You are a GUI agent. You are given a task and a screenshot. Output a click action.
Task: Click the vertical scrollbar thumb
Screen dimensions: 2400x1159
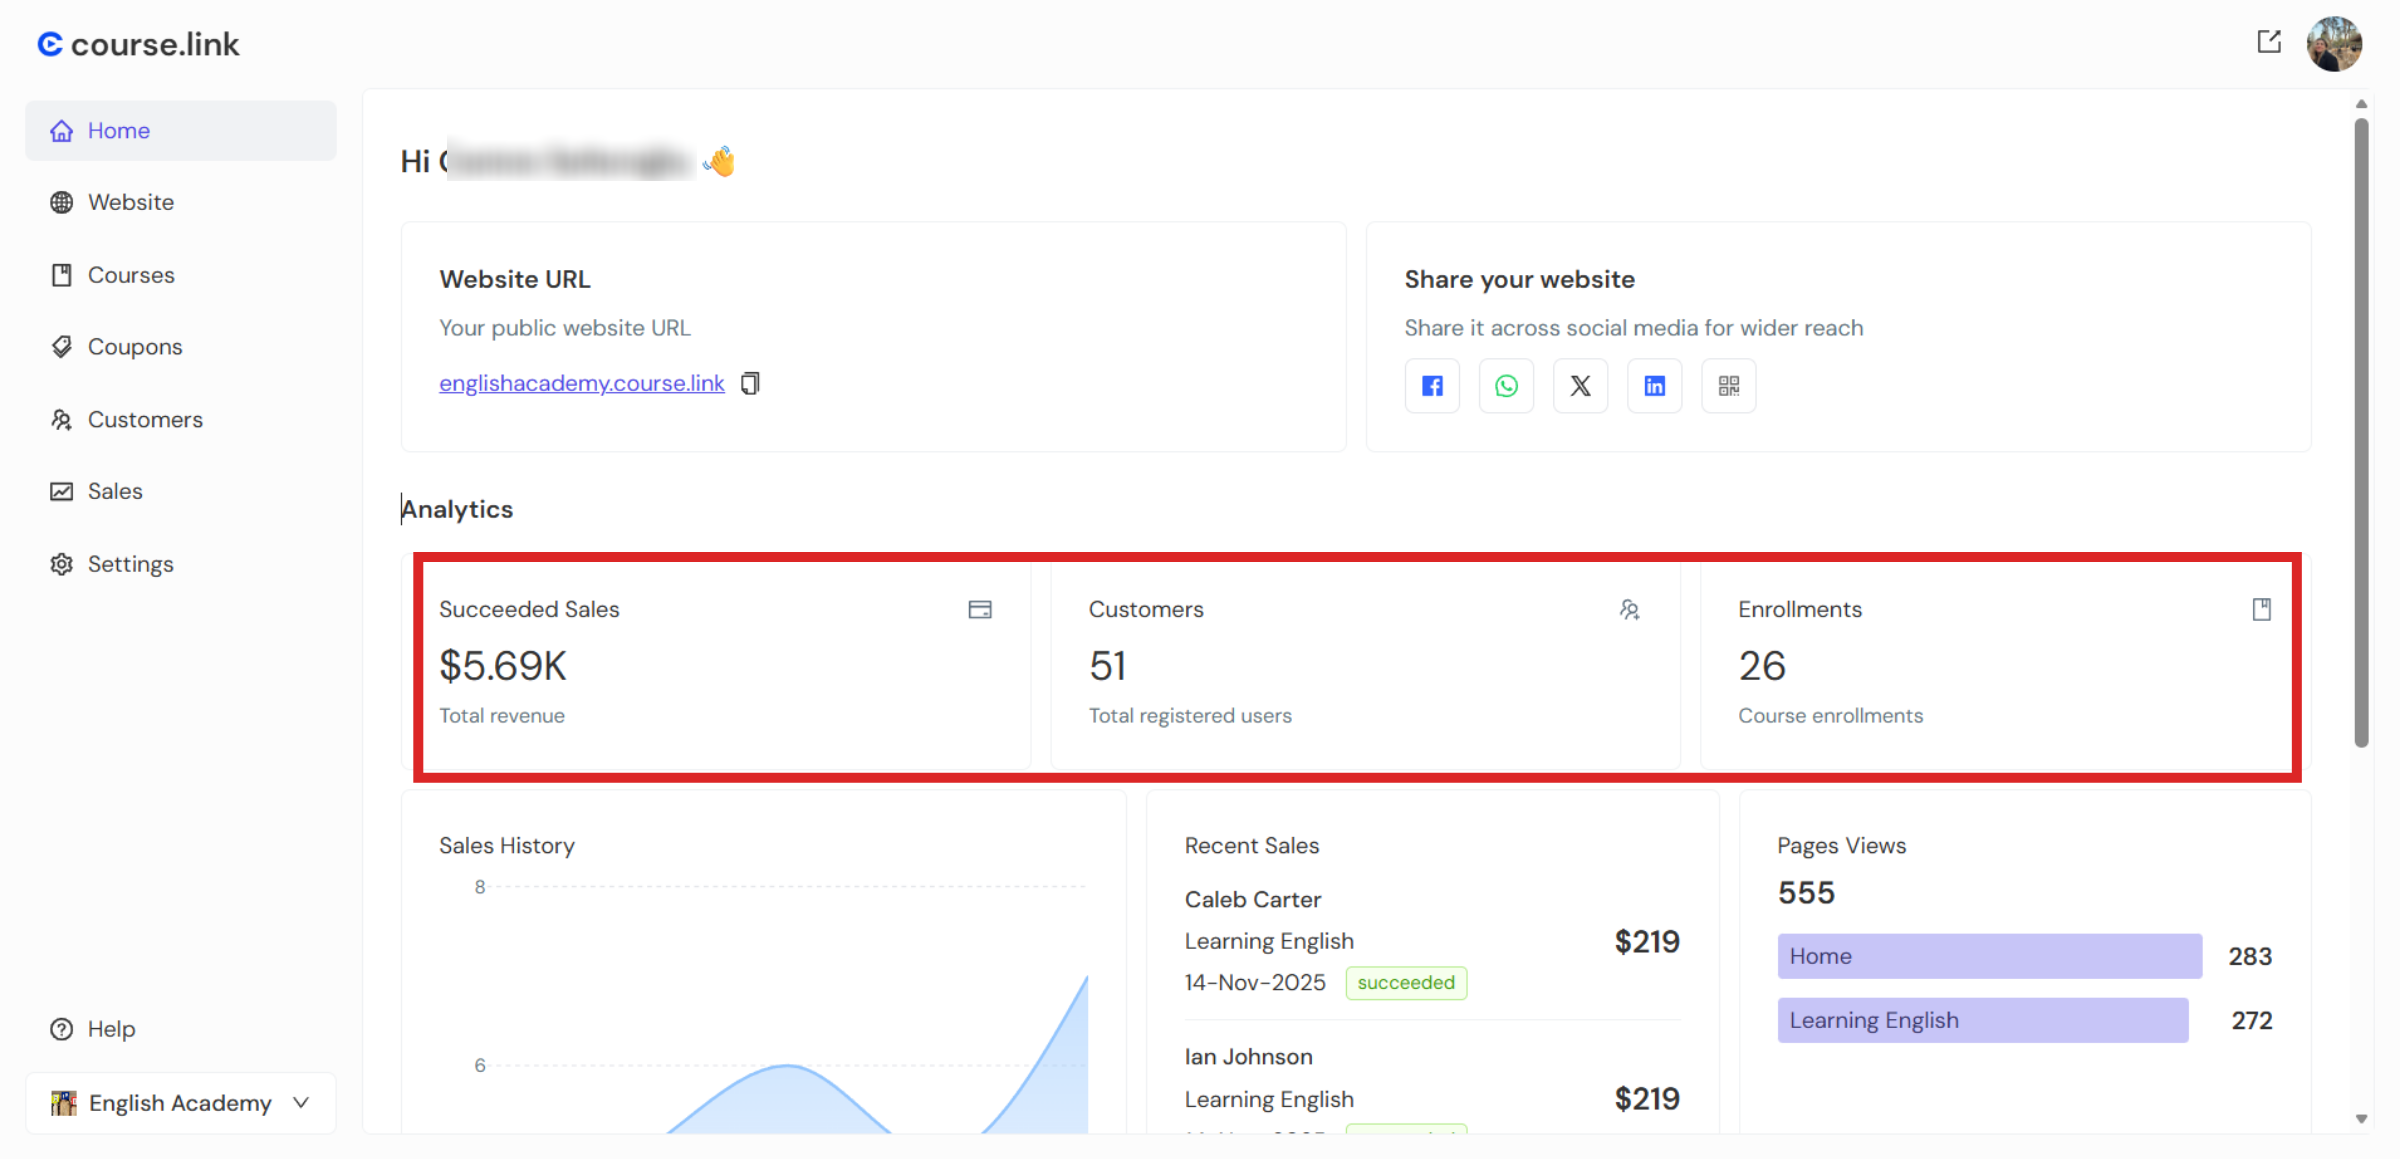(x=2361, y=432)
